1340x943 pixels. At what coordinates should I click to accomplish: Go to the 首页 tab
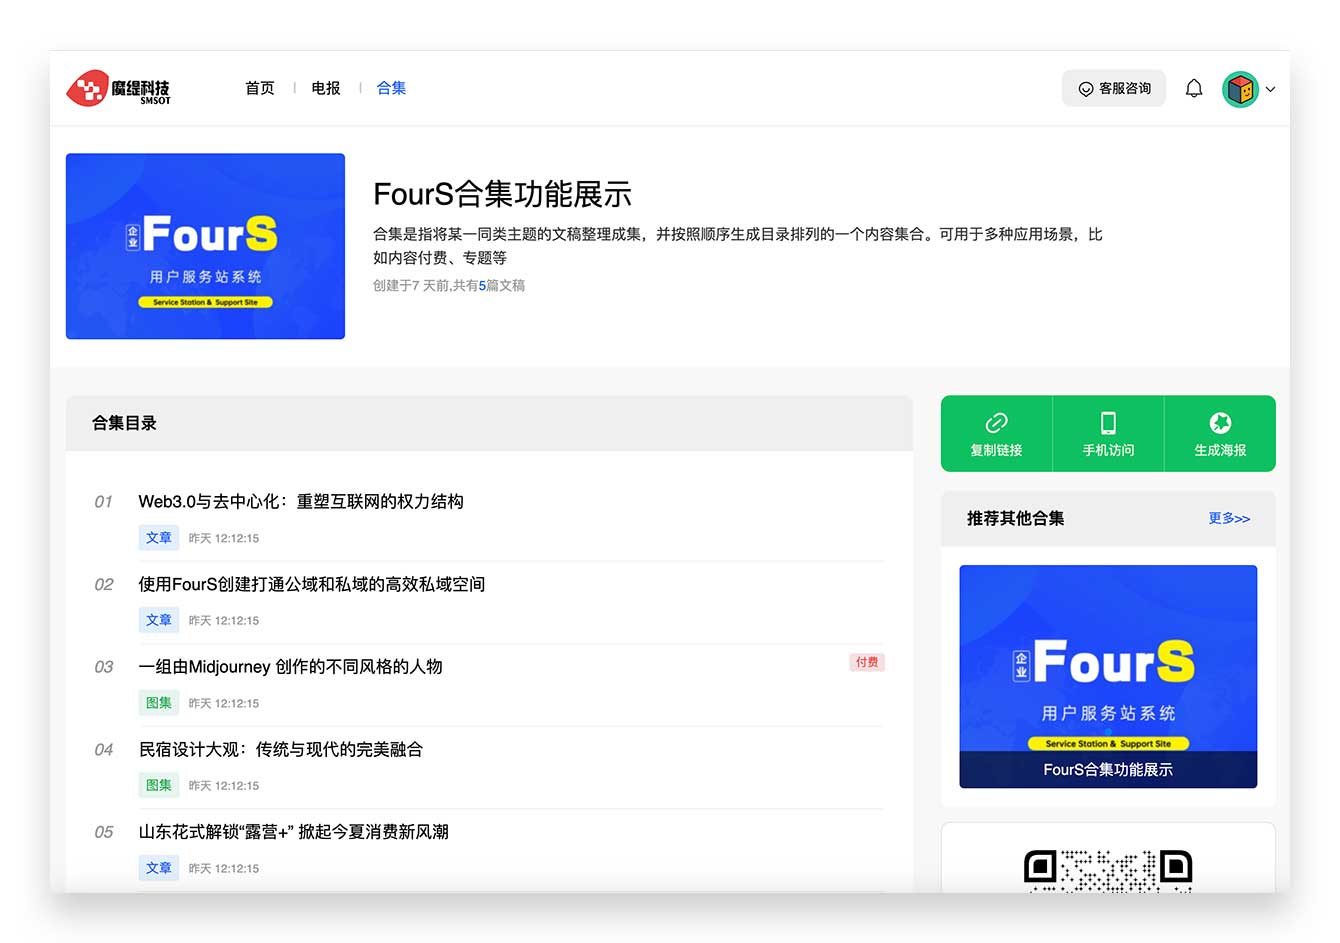click(x=260, y=88)
